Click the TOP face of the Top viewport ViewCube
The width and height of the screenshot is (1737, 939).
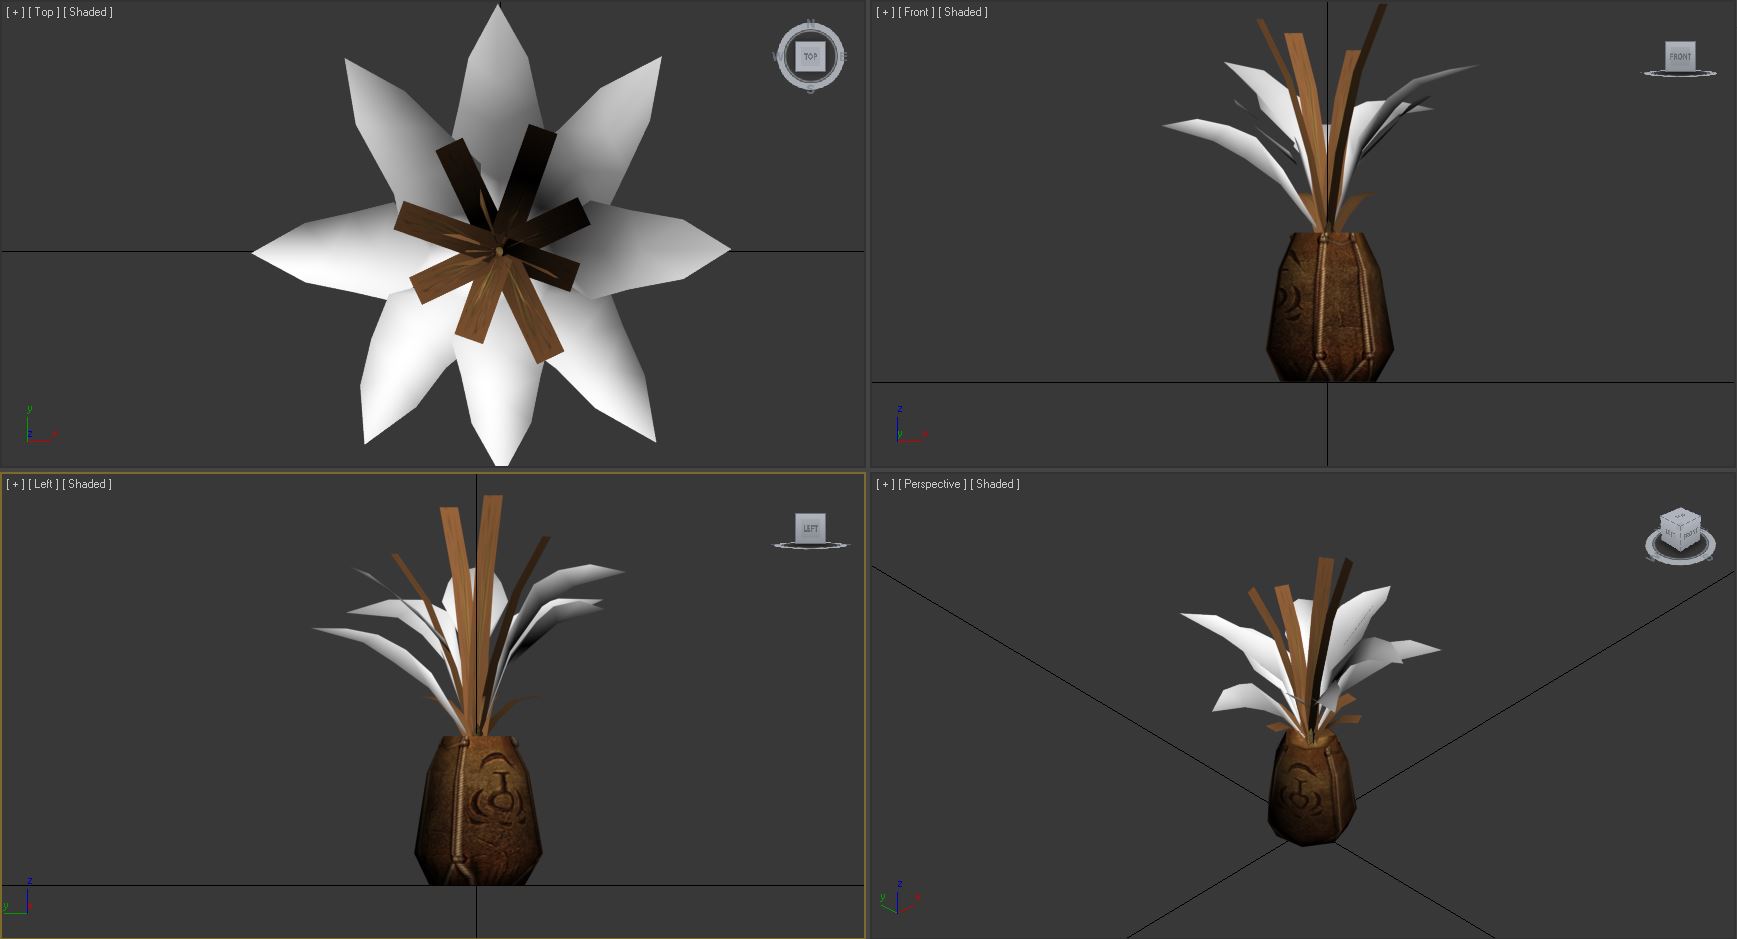click(x=810, y=57)
